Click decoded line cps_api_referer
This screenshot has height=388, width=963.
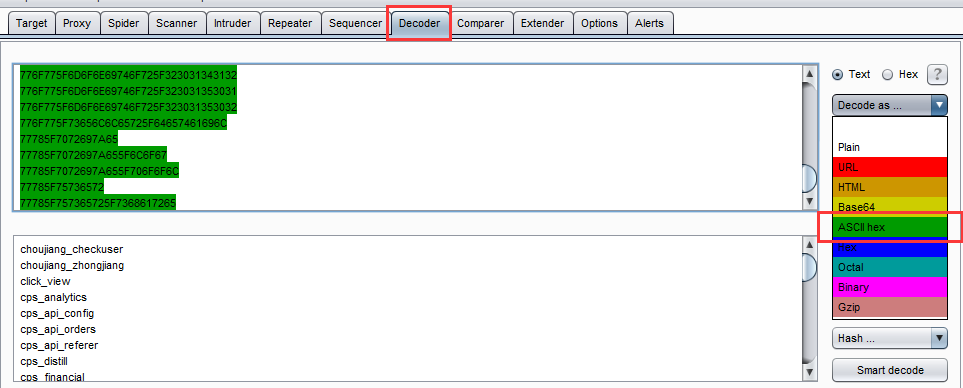[59, 345]
